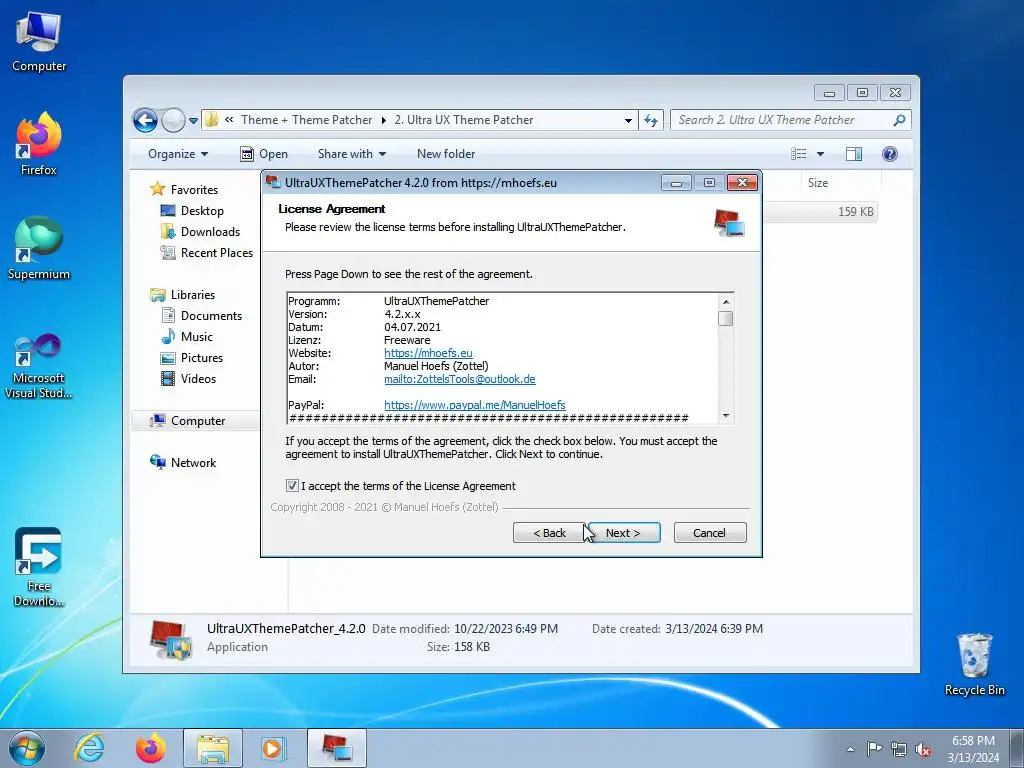Click the Size column header

coord(818,183)
